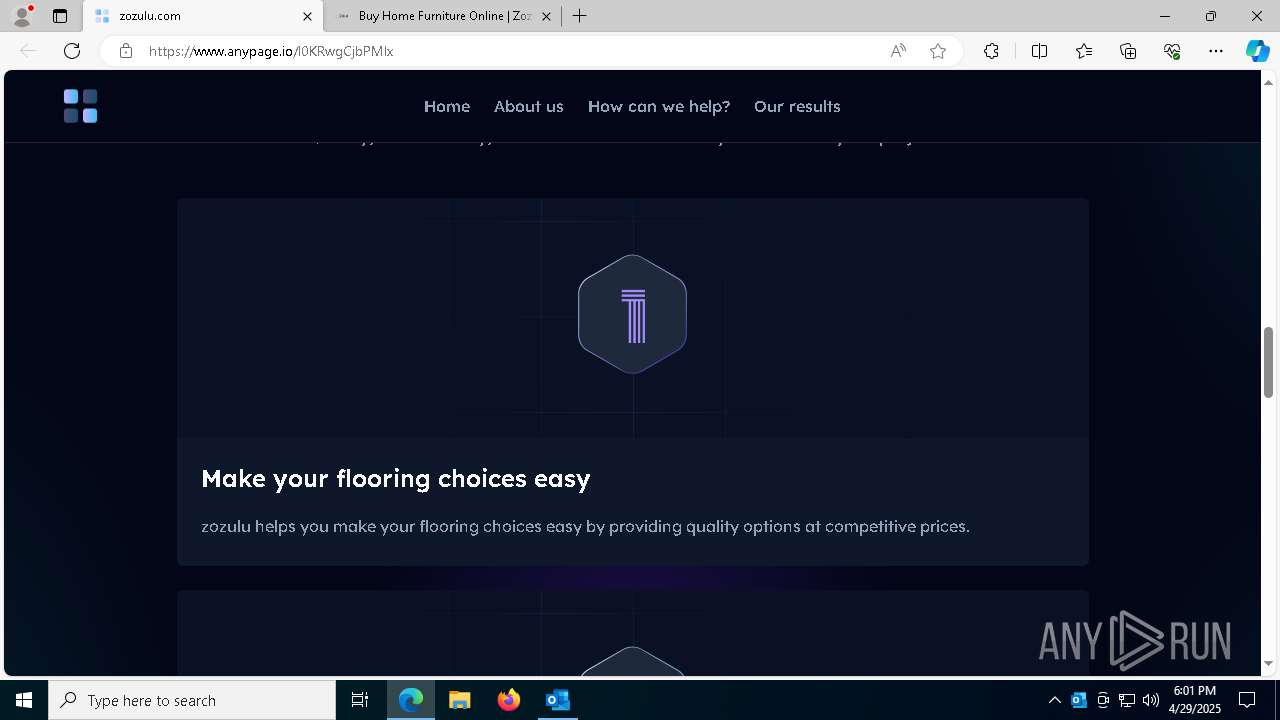
Task: Open Task View on taskbar
Action: [360, 700]
